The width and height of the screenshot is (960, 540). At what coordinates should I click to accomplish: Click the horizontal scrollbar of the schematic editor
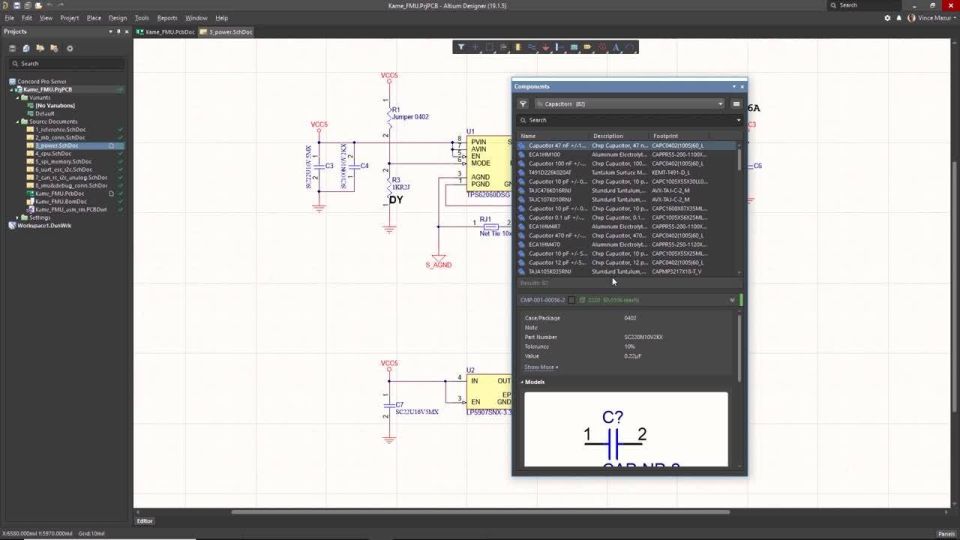[480, 512]
